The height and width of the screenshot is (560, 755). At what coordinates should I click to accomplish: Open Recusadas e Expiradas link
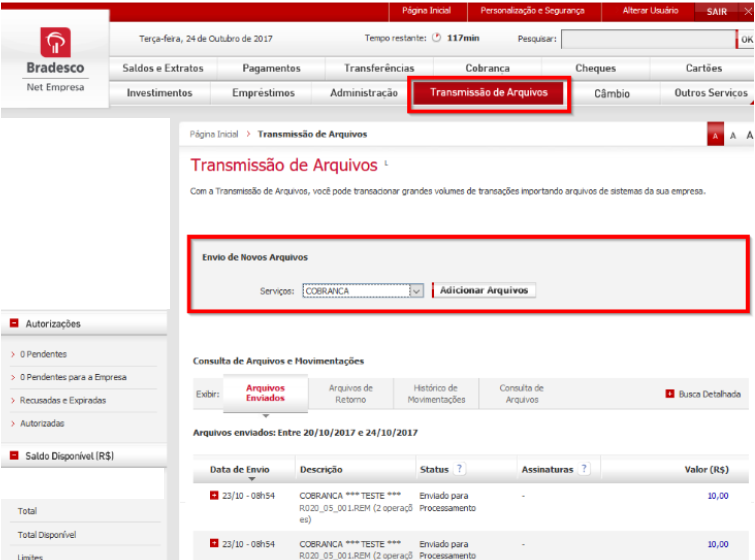click(63, 400)
